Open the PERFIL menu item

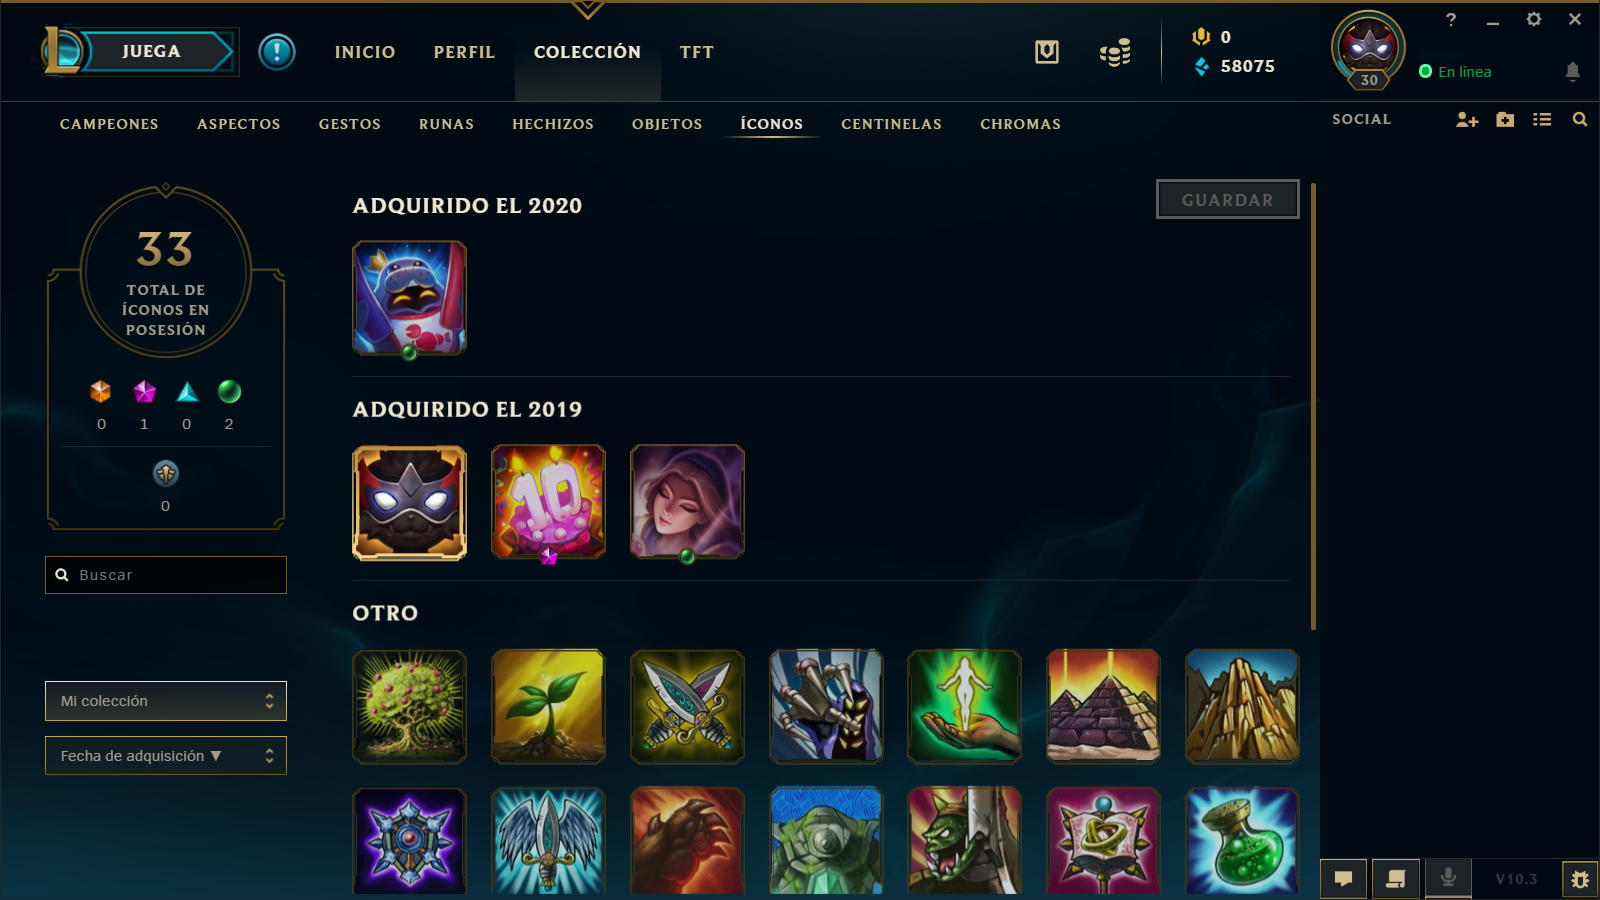pyautogui.click(x=464, y=52)
